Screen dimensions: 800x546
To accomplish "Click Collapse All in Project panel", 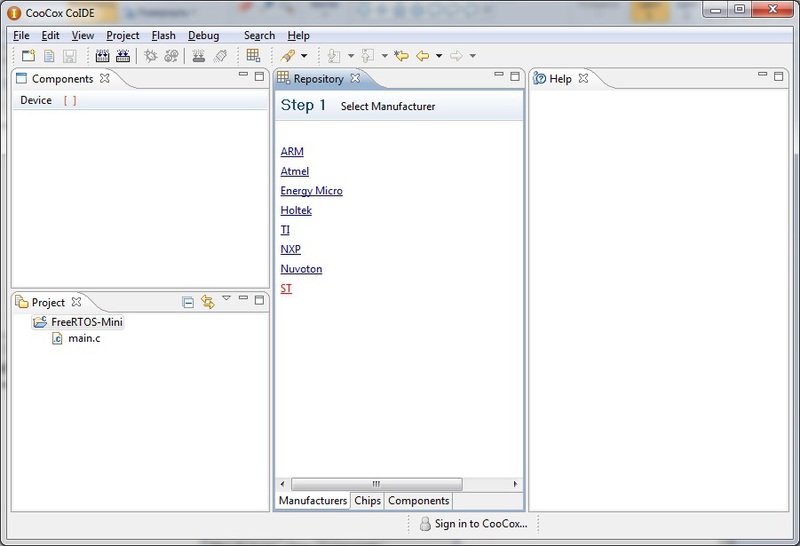I will (x=188, y=302).
